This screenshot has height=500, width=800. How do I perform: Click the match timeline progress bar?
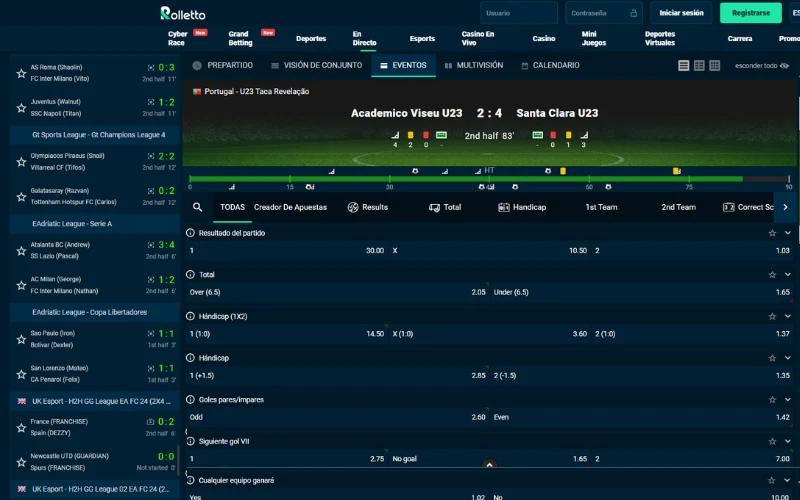489,179
